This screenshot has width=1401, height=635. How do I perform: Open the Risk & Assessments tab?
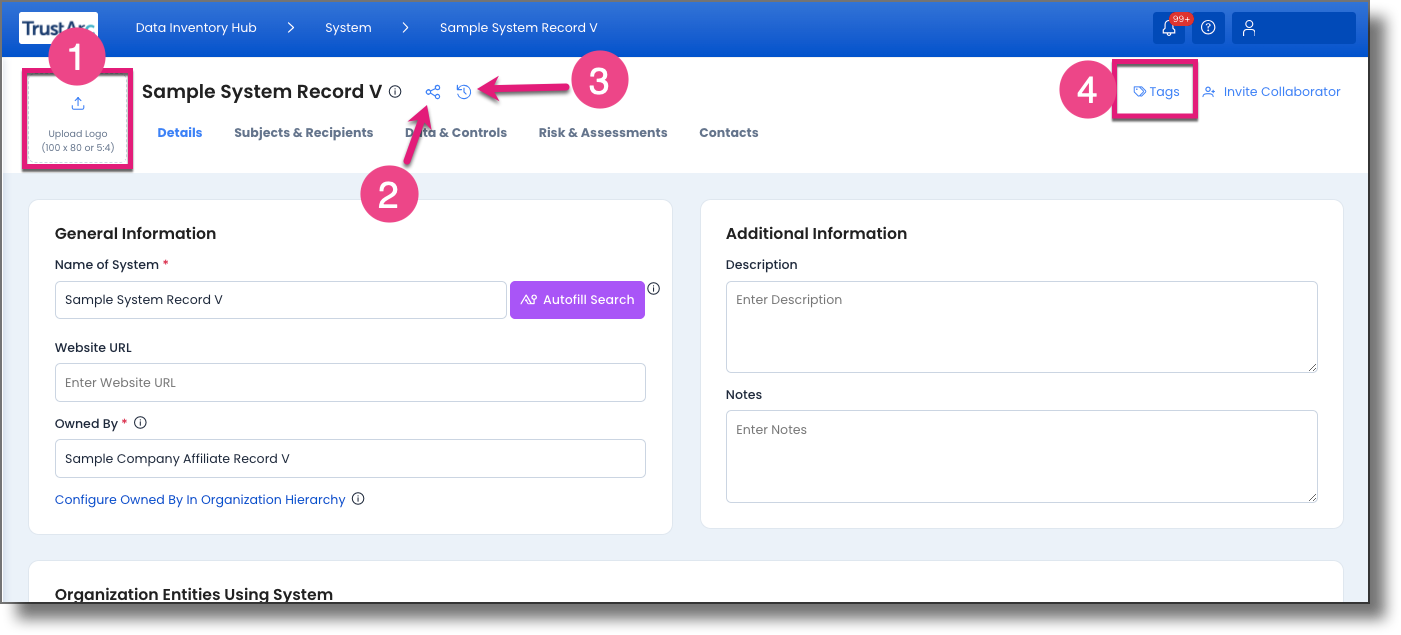click(x=602, y=132)
